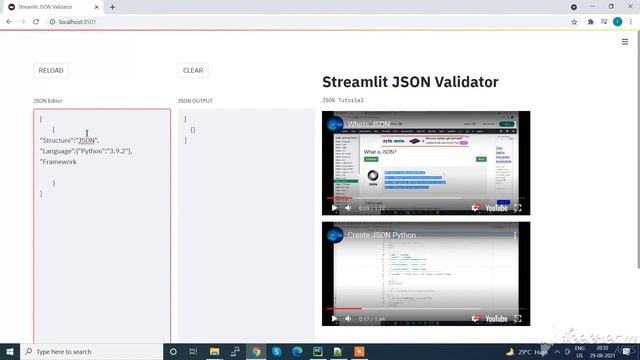Click inside the JSON Editor text area

(102, 226)
